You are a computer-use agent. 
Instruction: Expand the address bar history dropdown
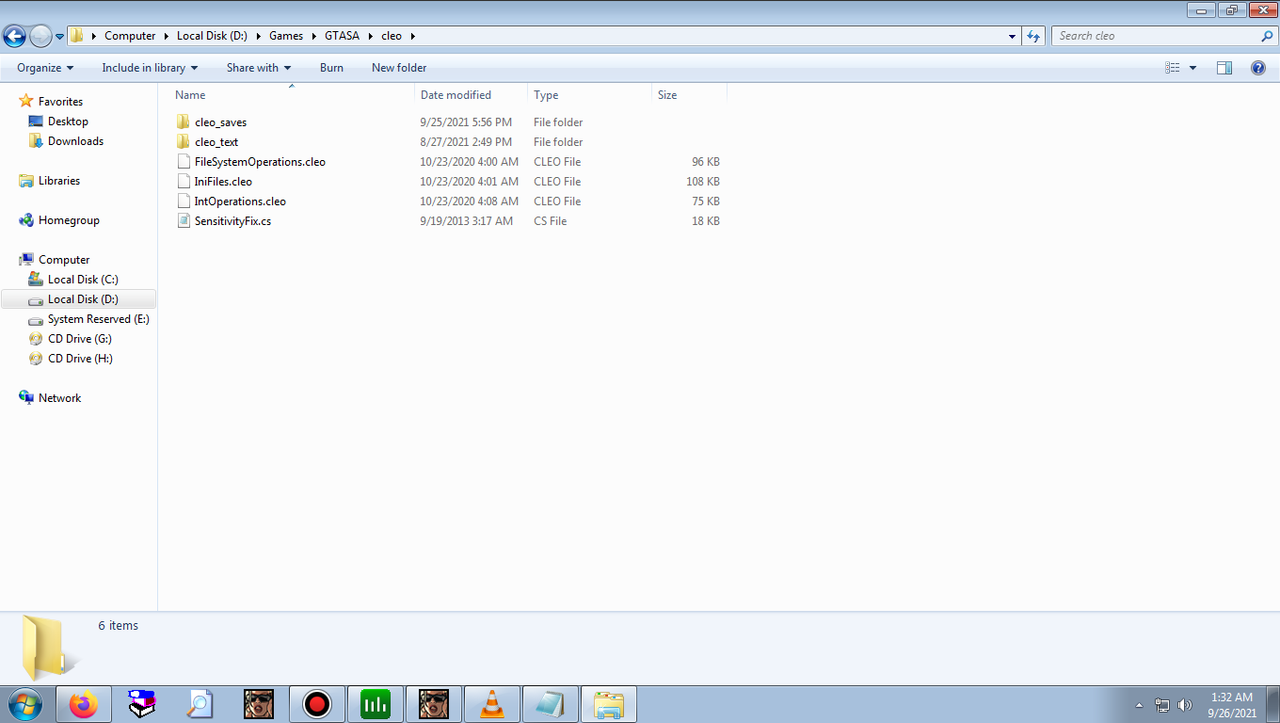1013,36
